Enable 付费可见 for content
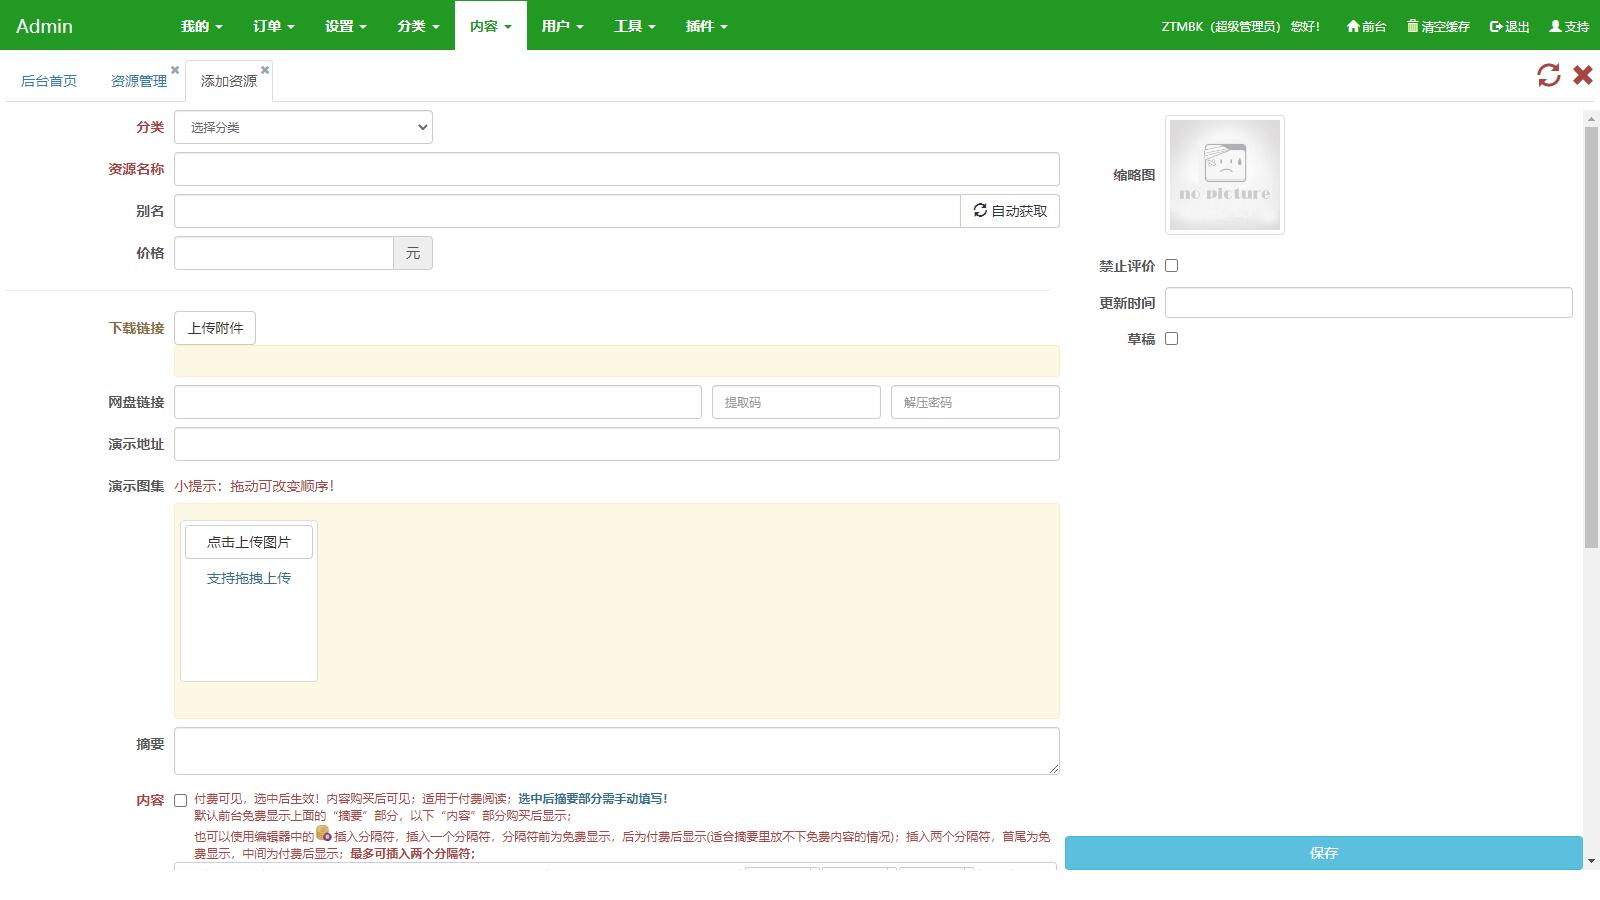The width and height of the screenshot is (1600, 900). pyautogui.click(x=180, y=800)
